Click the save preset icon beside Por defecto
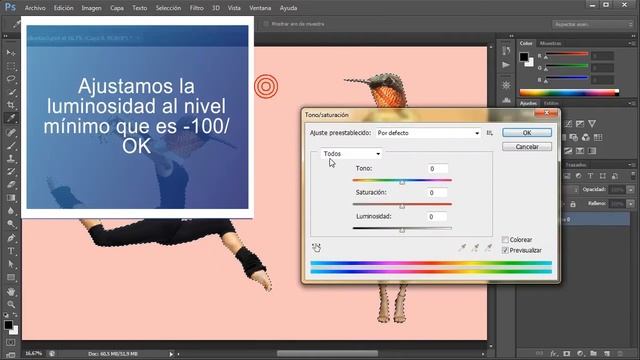Image resolution: width=640 pixels, height=360 pixels. tap(489, 133)
